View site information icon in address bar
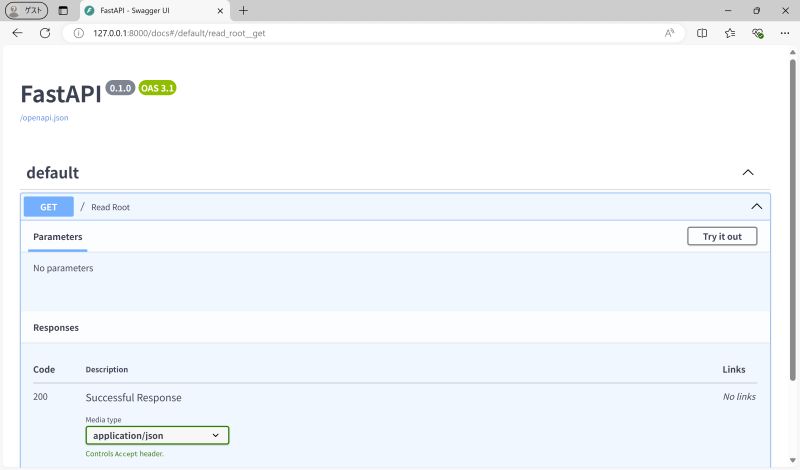Image resolution: width=800 pixels, height=470 pixels. tap(79, 33)
